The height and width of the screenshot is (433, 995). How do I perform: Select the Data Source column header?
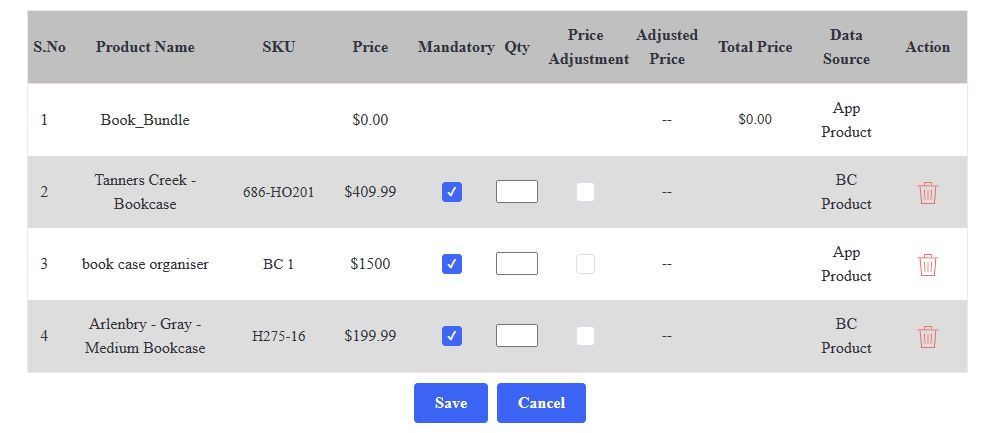(847, 47)
